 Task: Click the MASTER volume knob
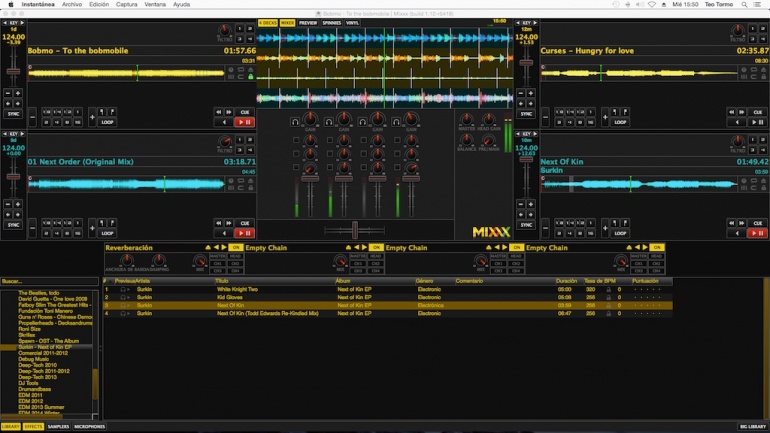[466, 119]
